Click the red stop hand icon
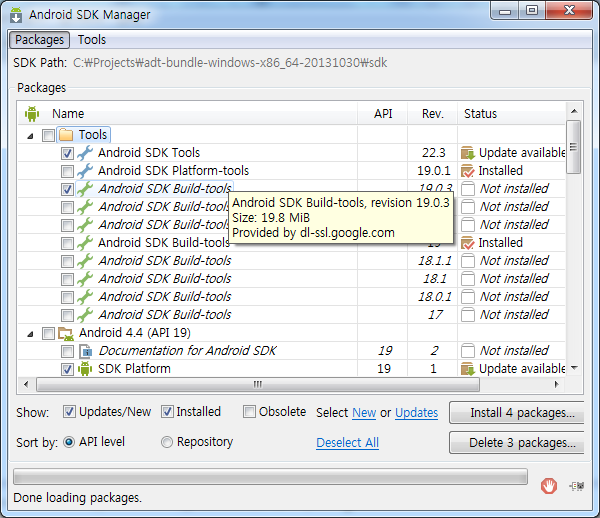 pos(549,486)
